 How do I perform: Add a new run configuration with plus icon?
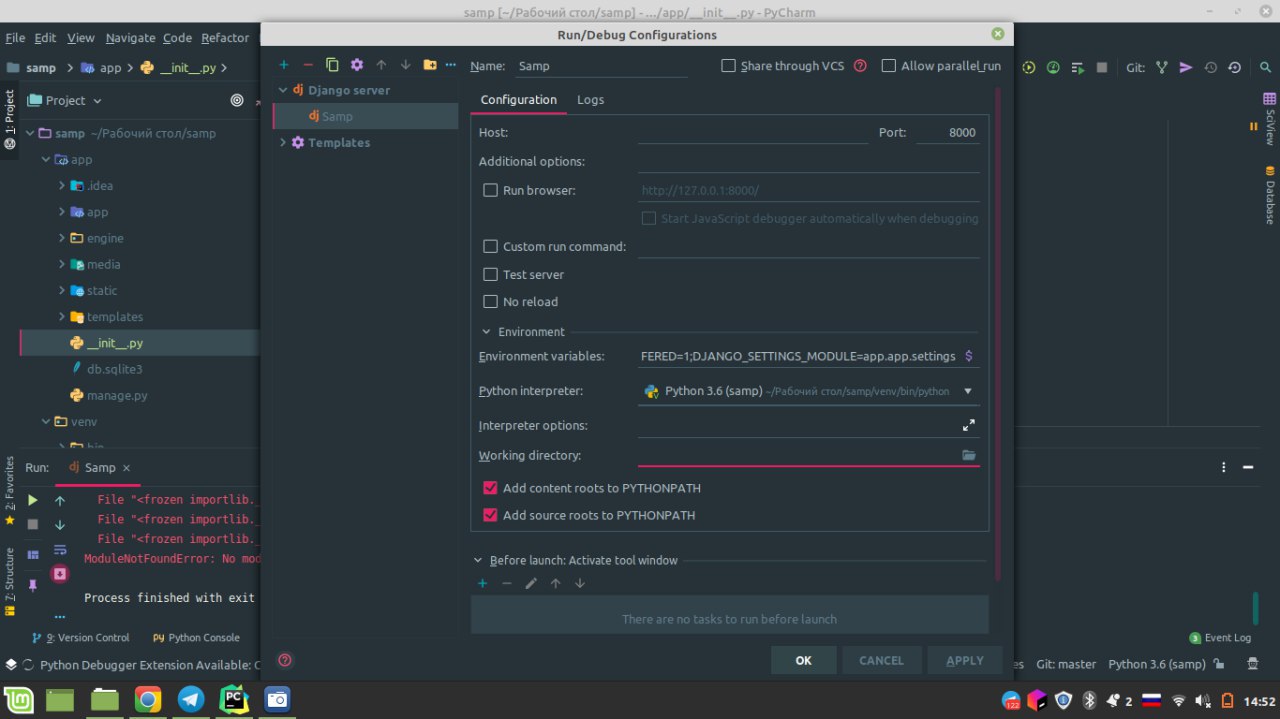pos(283,65)
